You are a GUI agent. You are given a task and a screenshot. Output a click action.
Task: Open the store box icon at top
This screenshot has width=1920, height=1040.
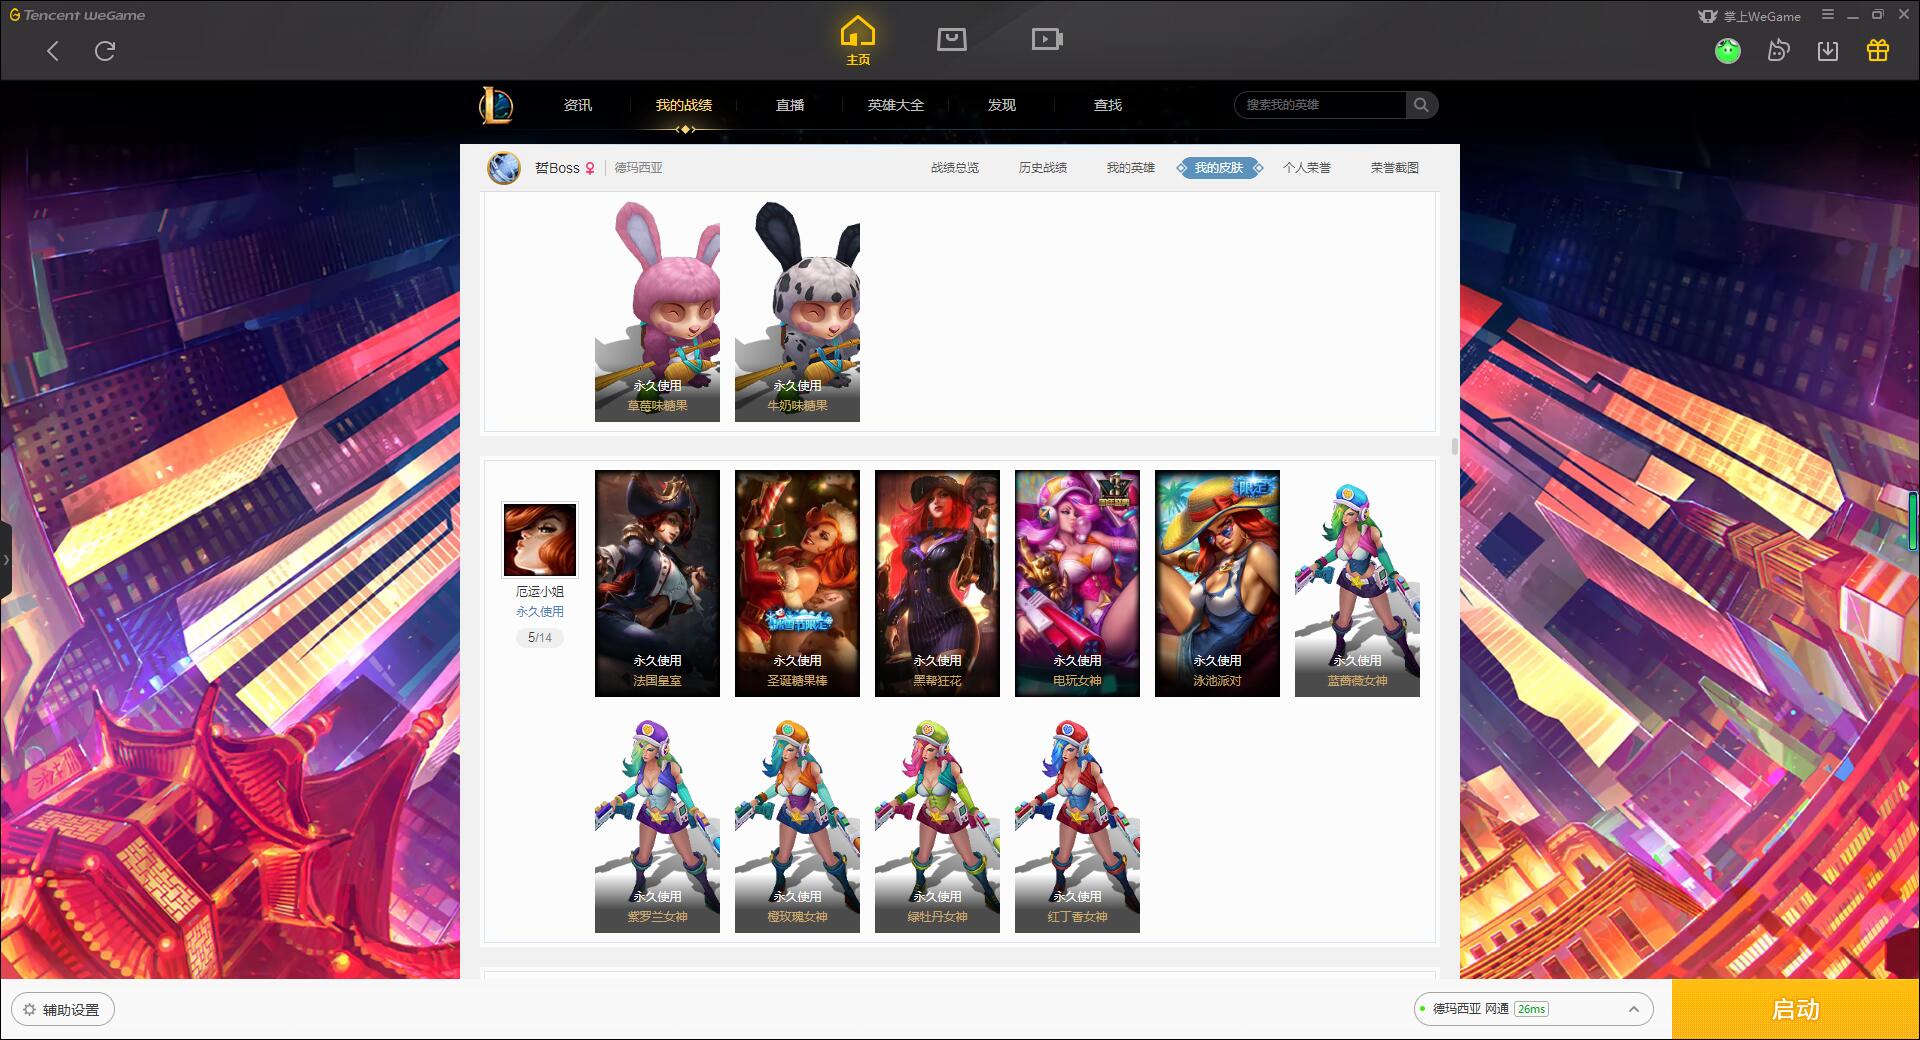952,40
